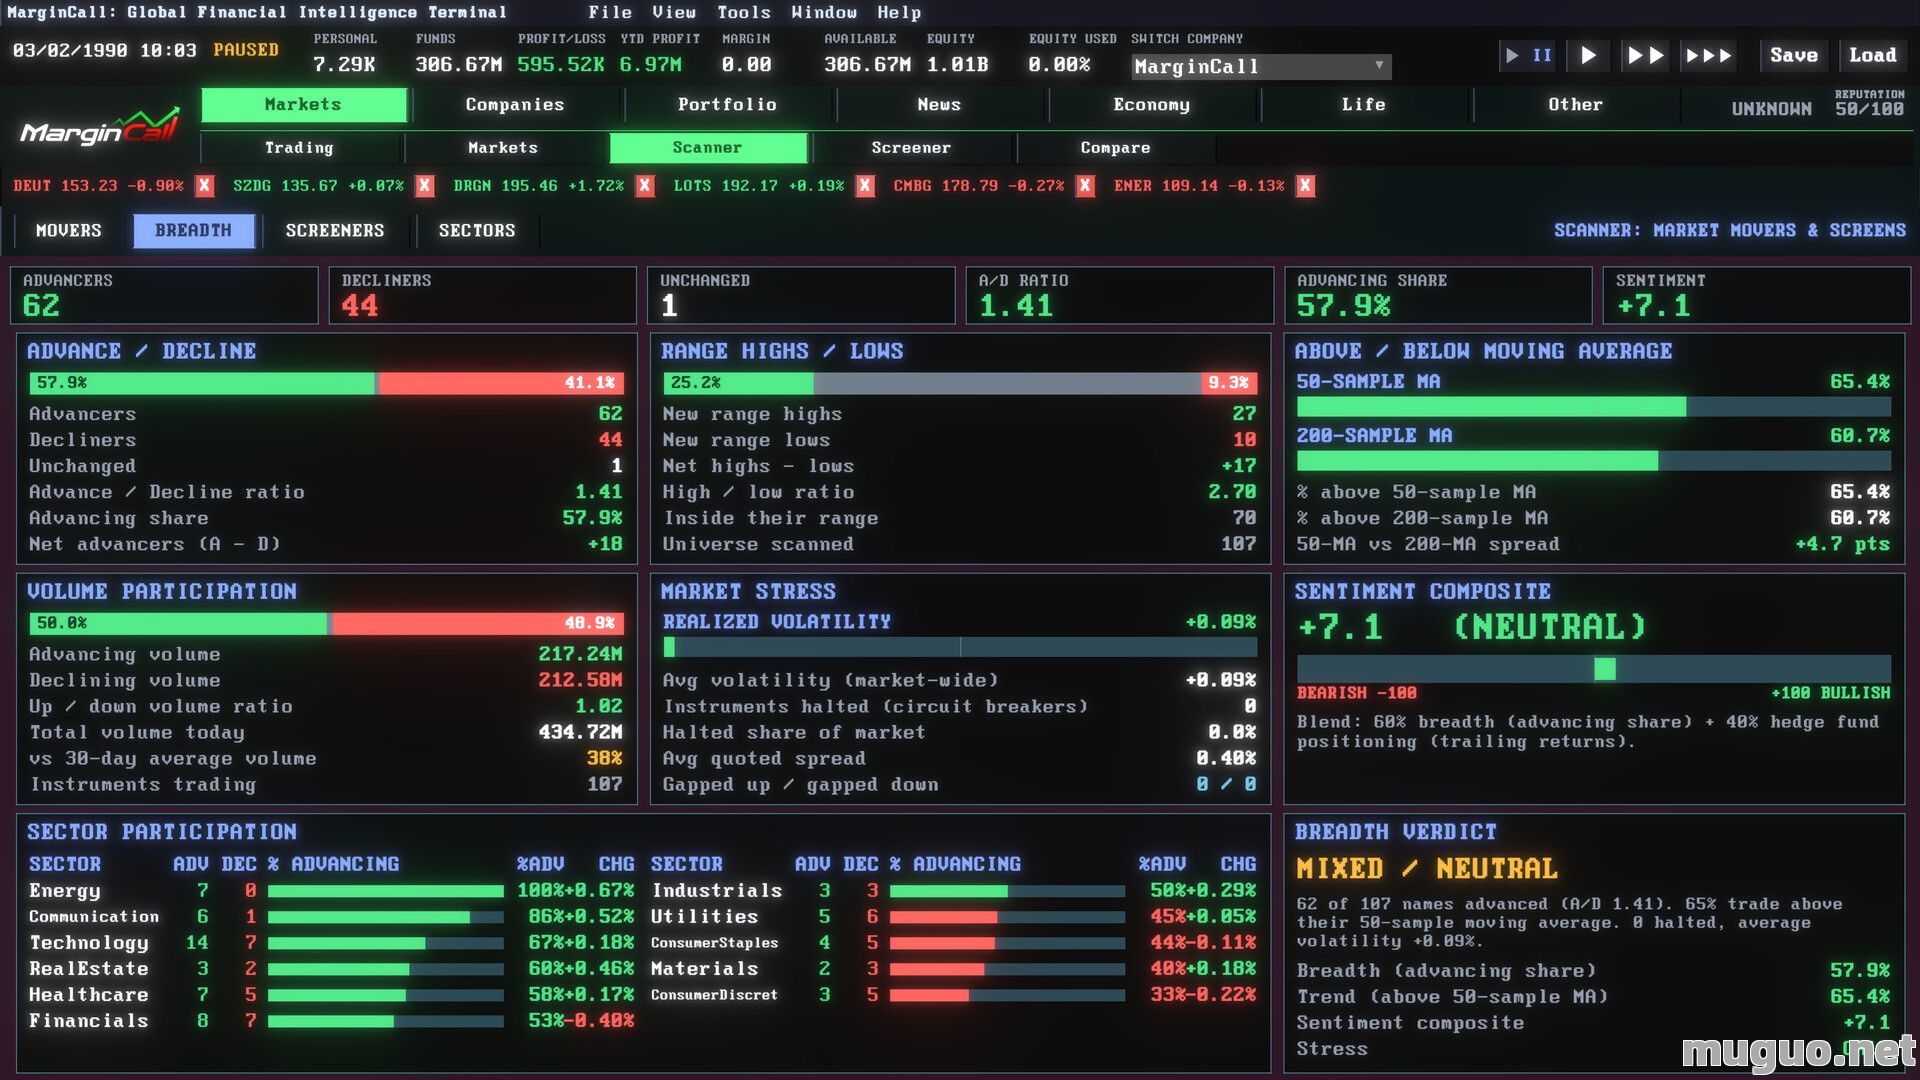Remove SZDG ticker from watchlist

click(x=425, y=186)
